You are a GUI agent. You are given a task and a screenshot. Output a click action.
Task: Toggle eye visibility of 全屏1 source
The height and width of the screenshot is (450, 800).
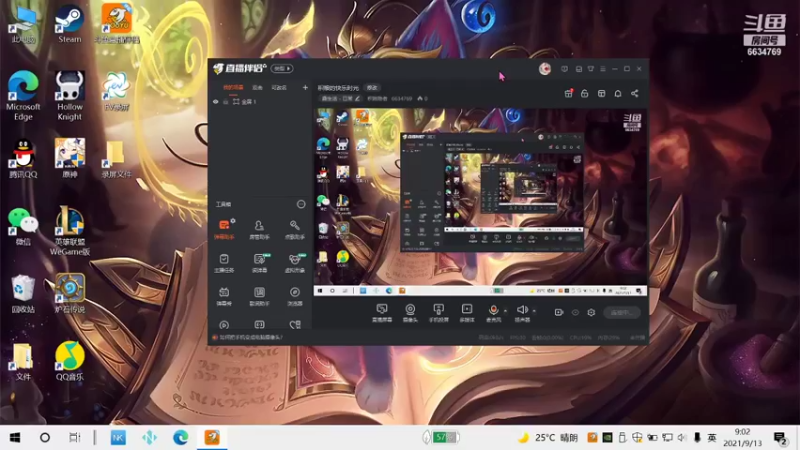216,102
